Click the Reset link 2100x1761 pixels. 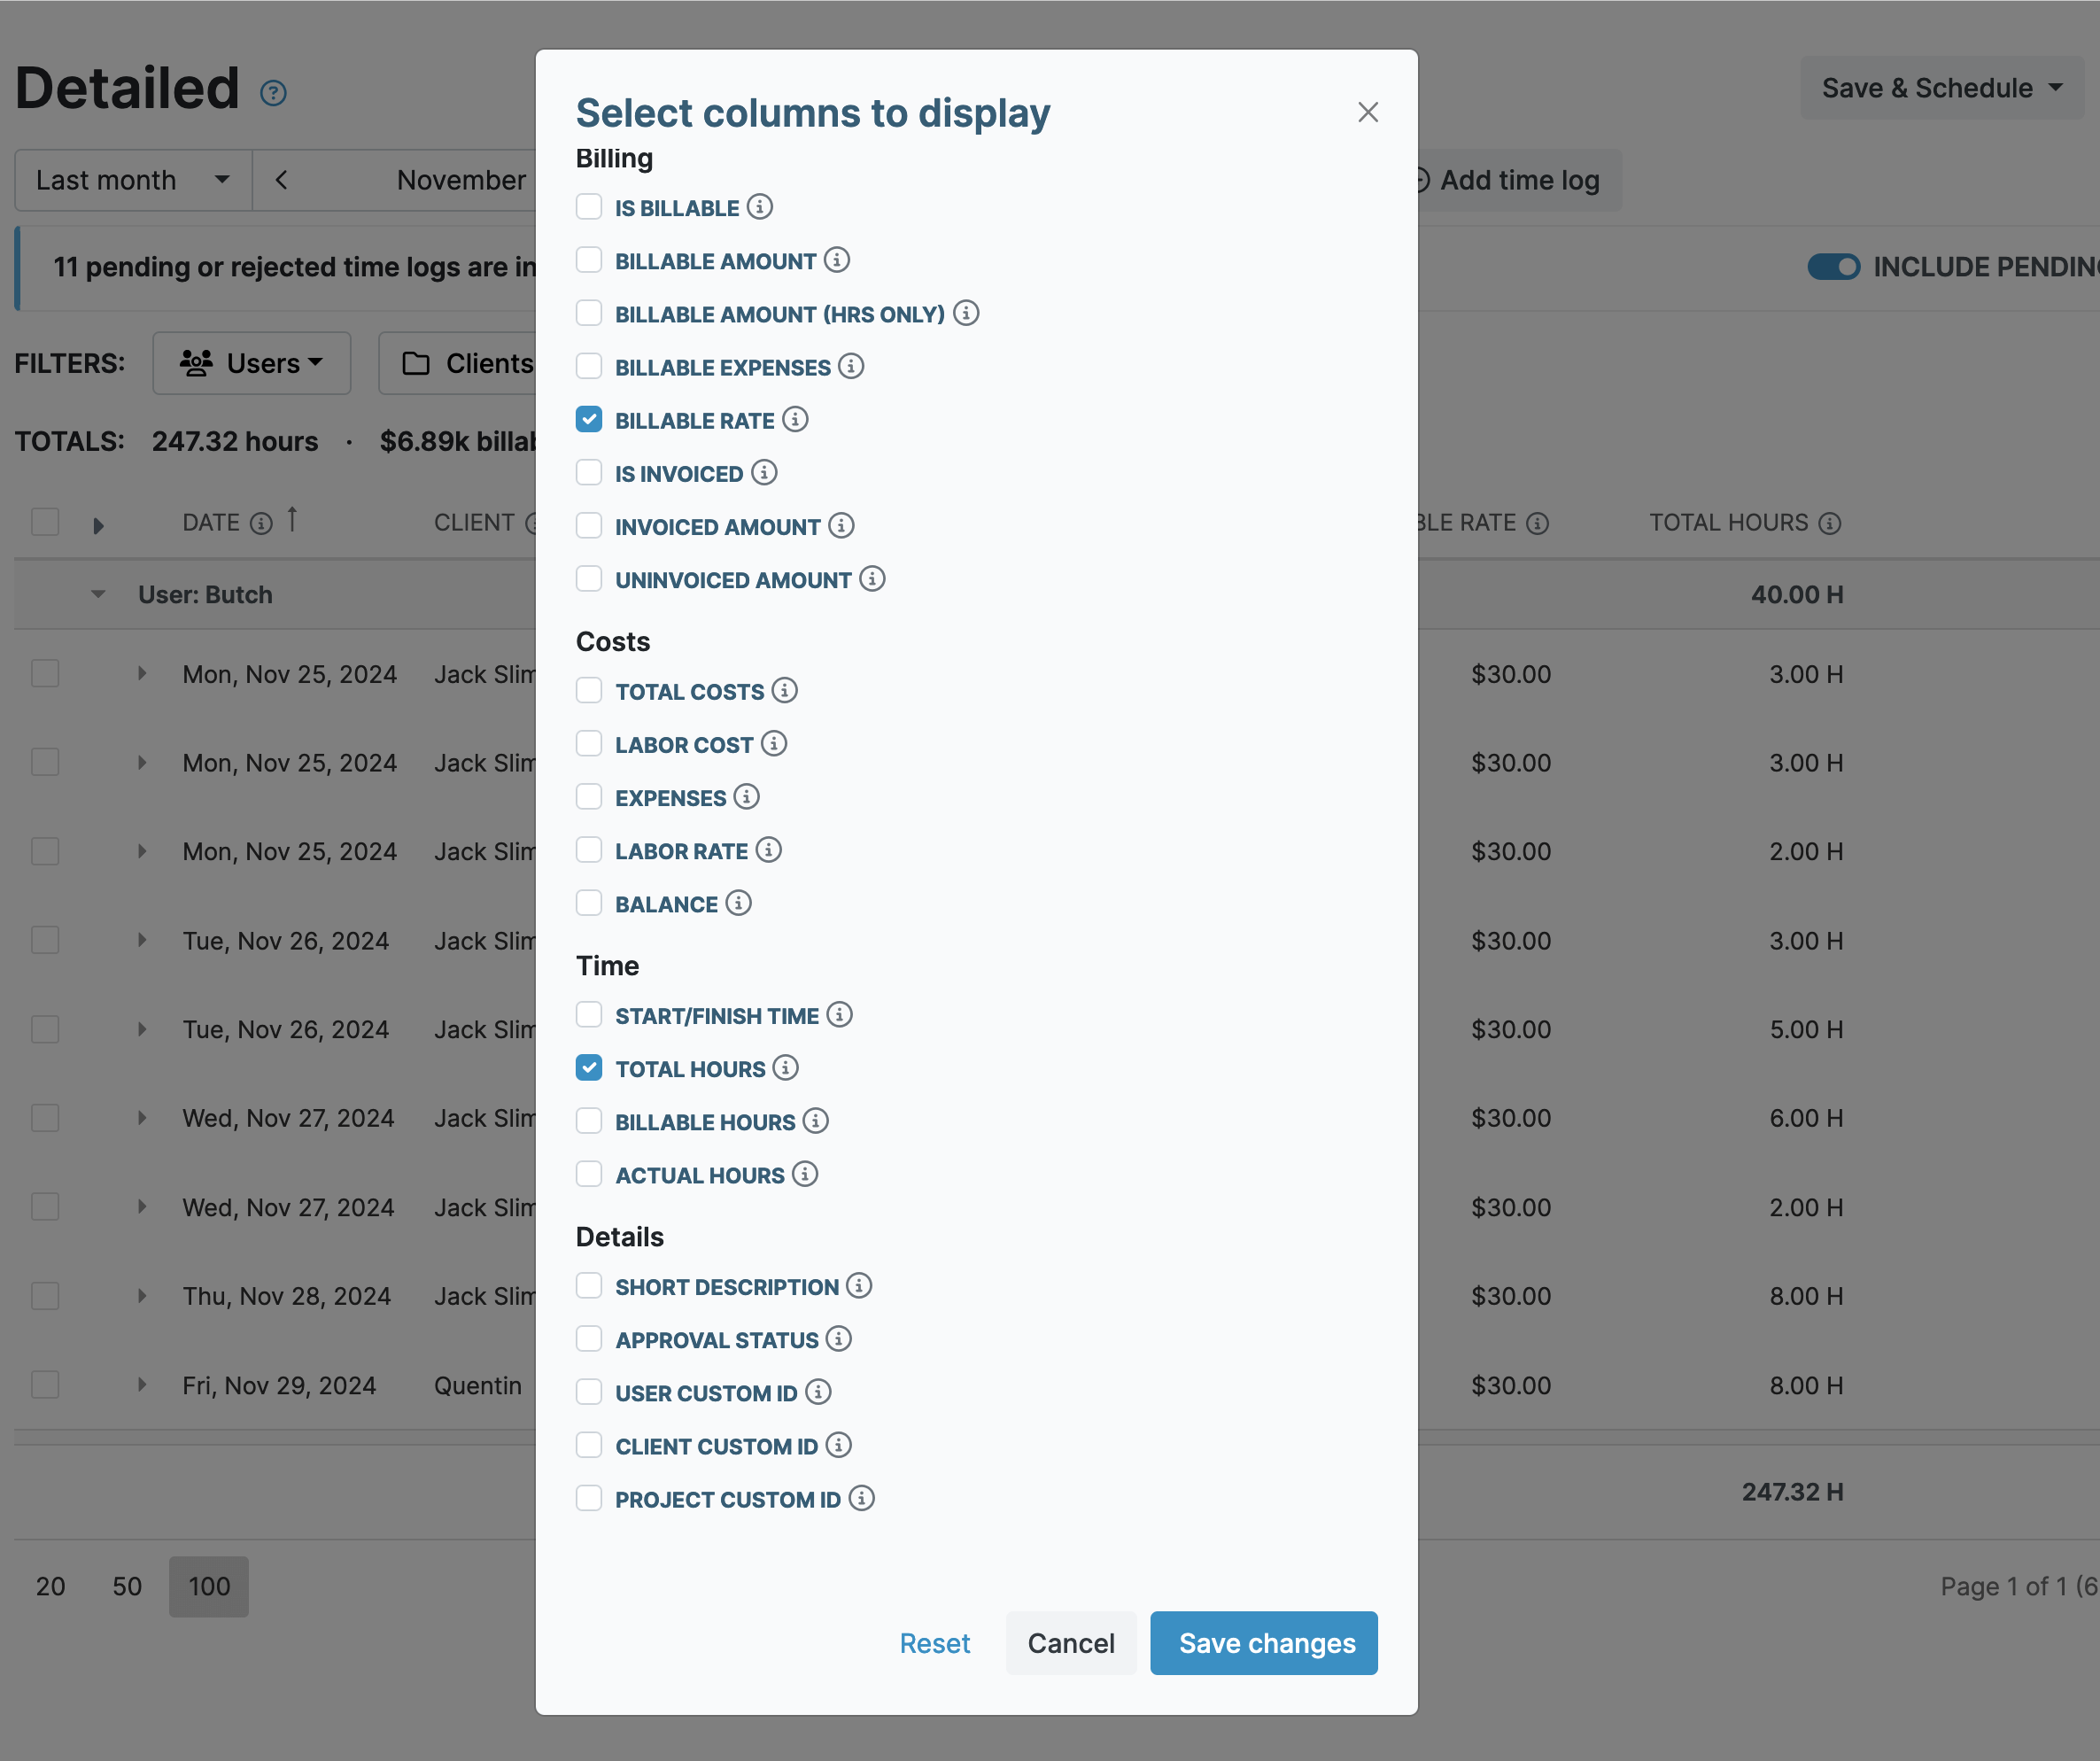click(934, 1643)
